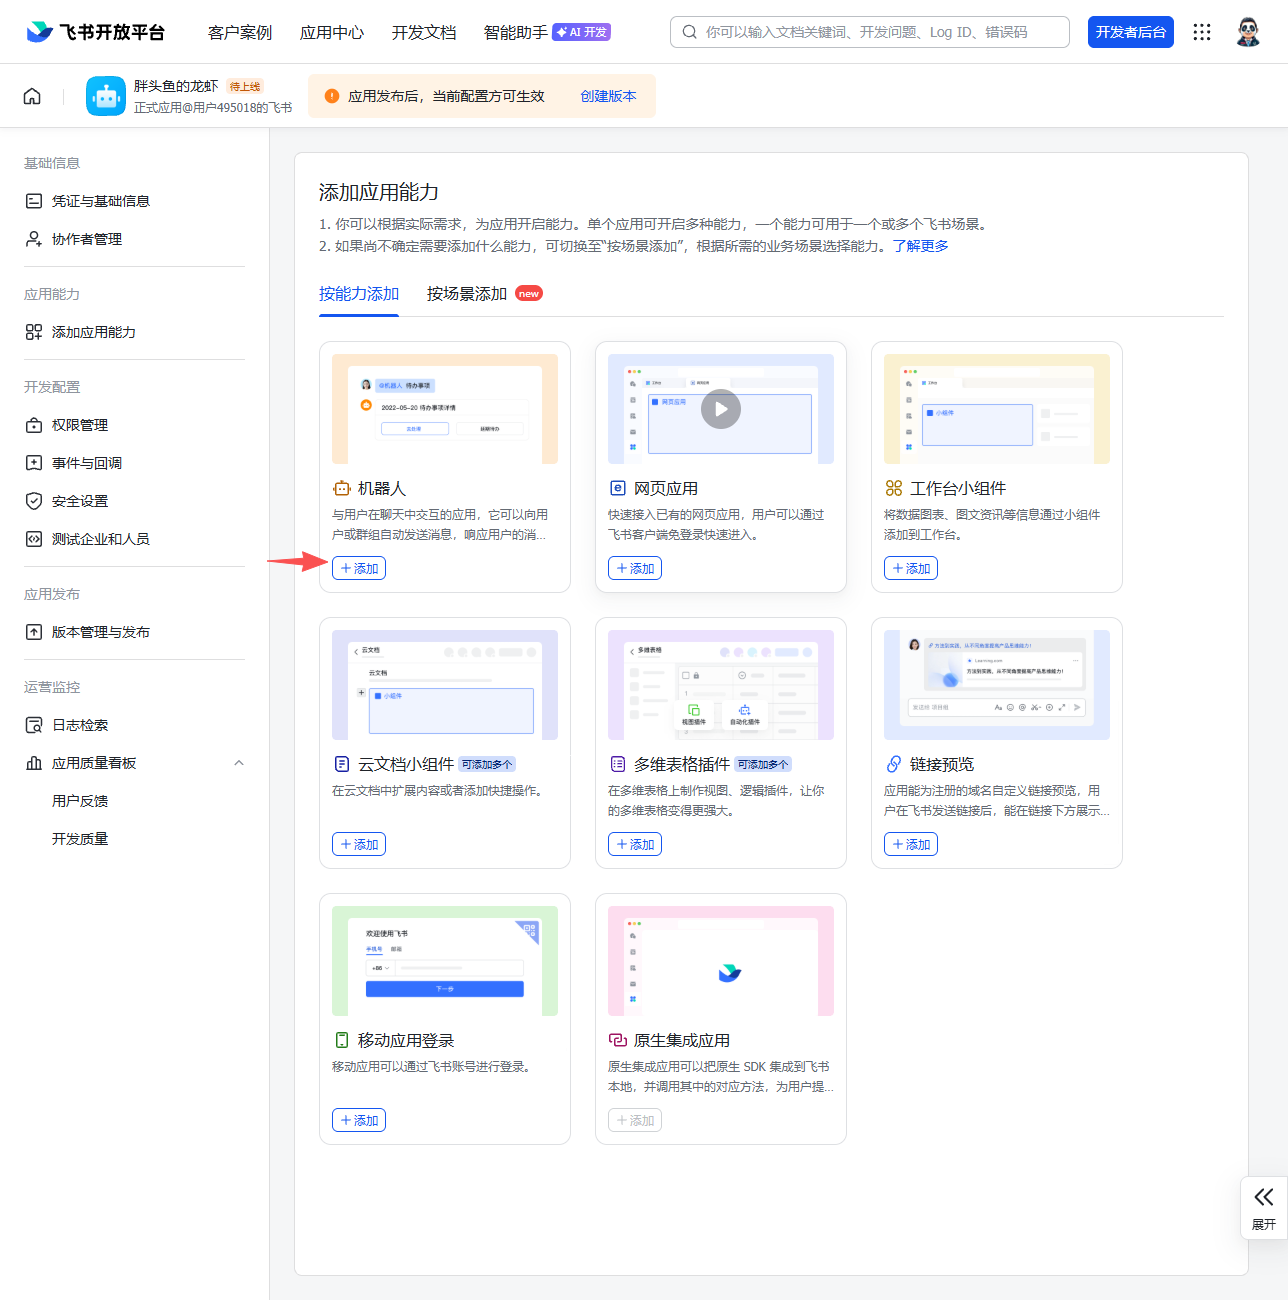1288x1300 pixels.
Task: Click the 链接预览 link icon
Action: [x=894, y=764]
